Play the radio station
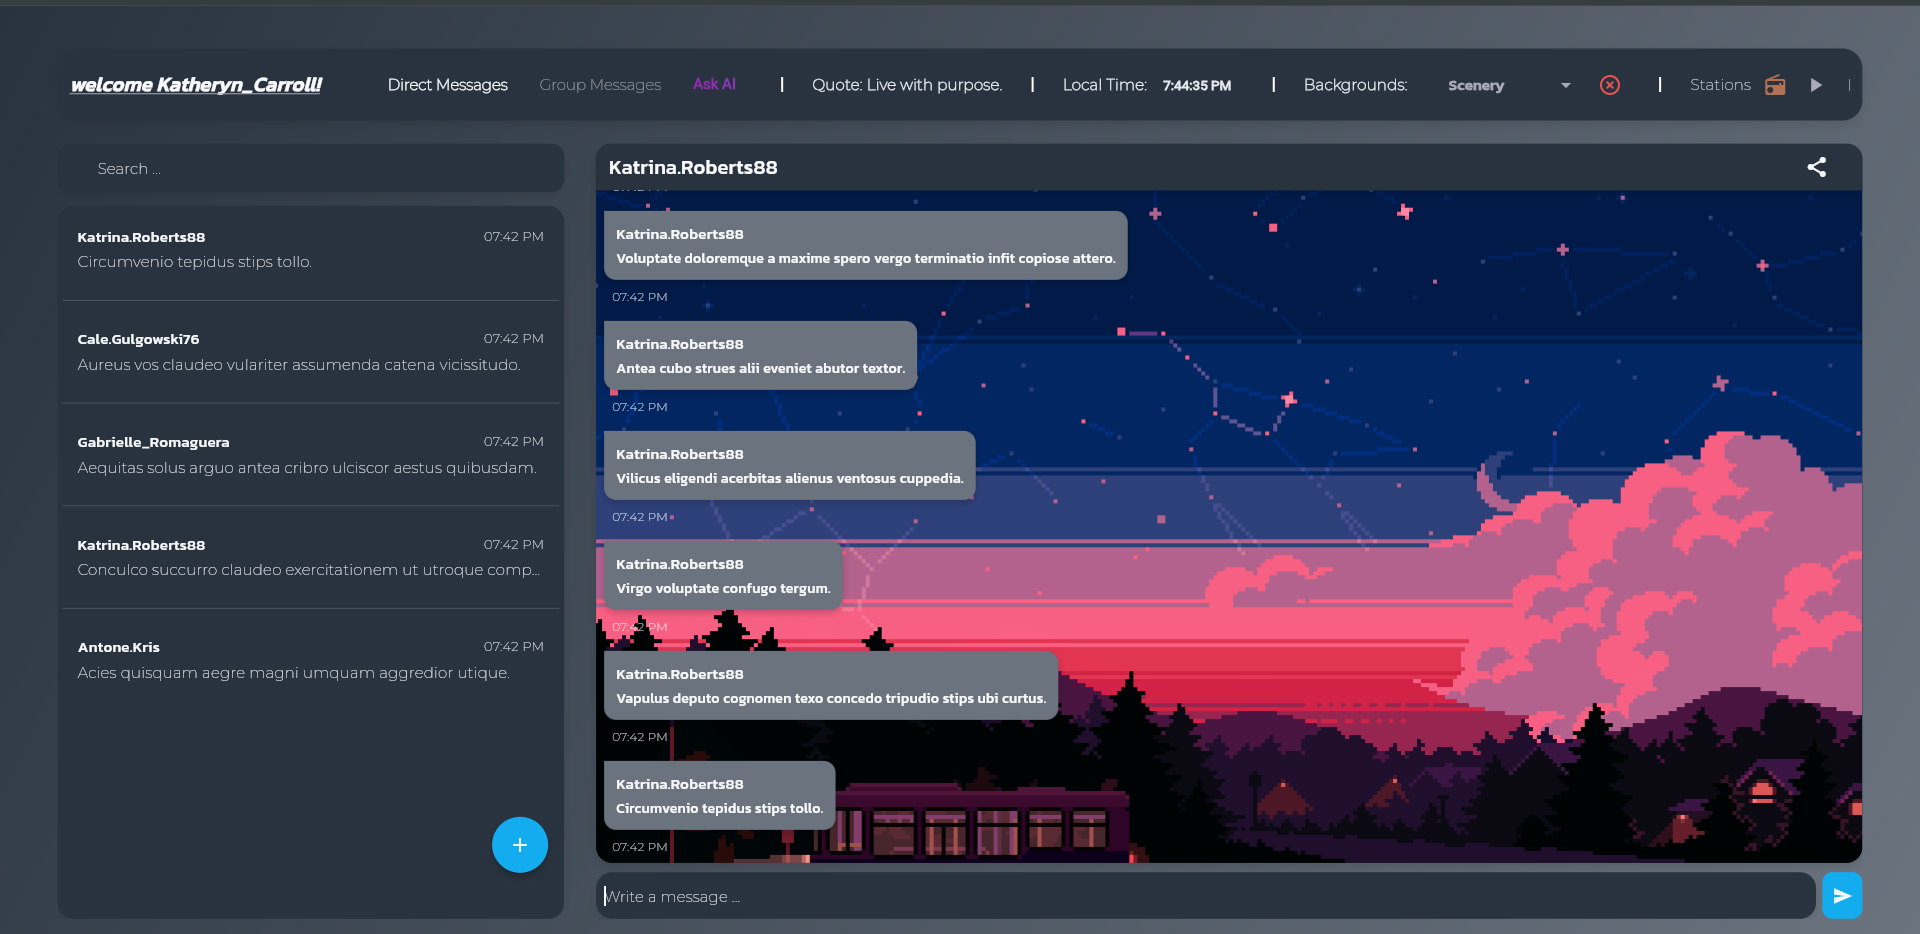This screenshot has height=934, width=1920. [1816, 85]
